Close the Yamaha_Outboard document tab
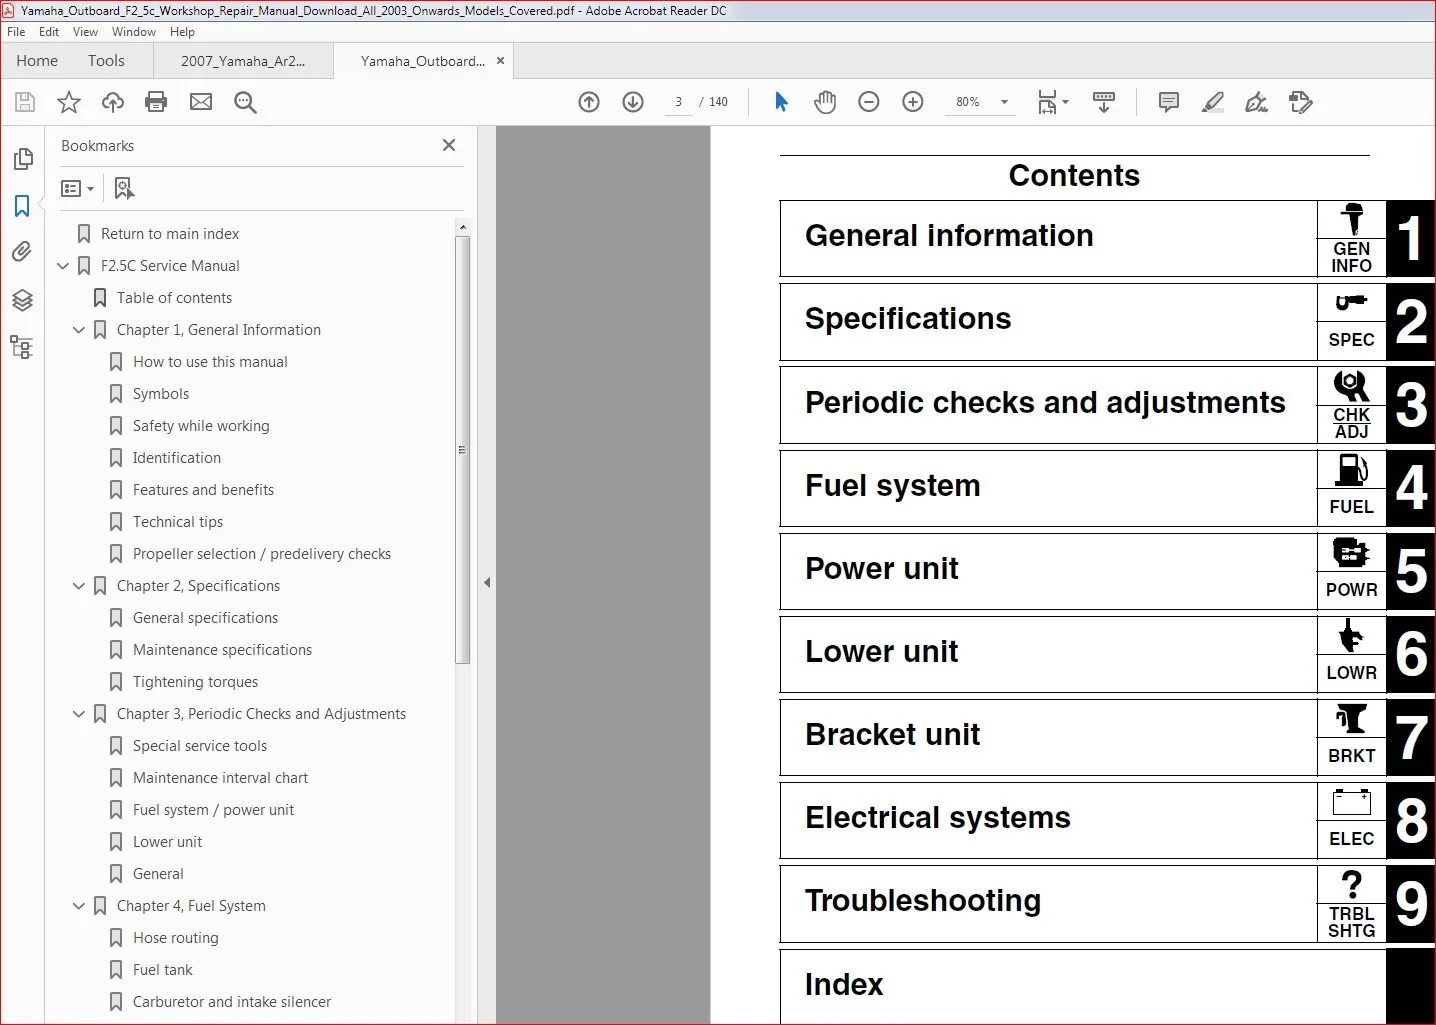Screen dimensions: 1436x1025 point(501,61)
